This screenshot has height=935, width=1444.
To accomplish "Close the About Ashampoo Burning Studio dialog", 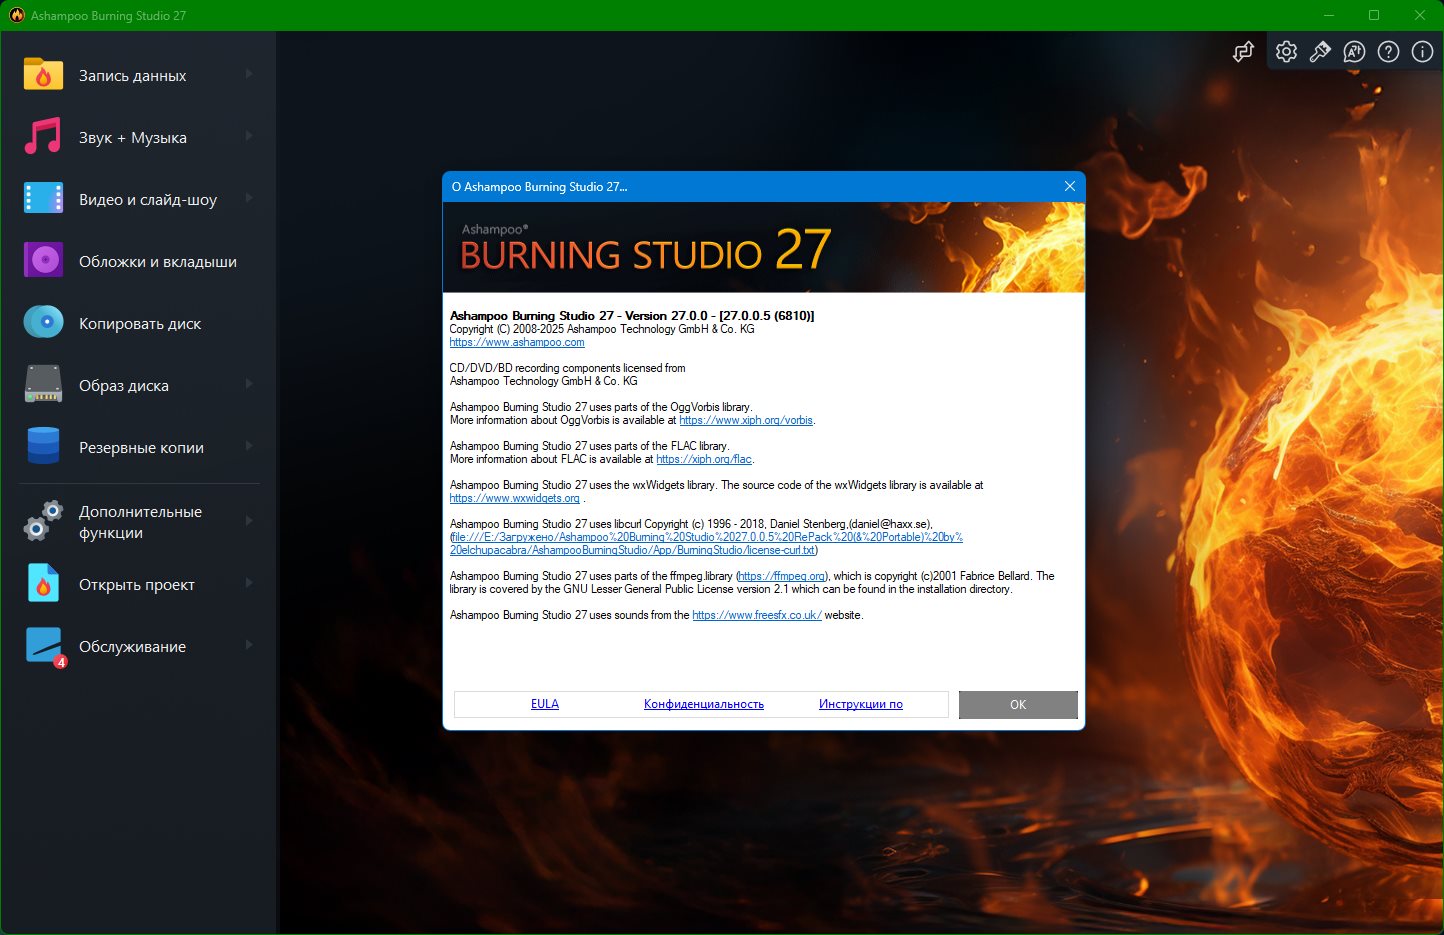I will click(1069, 186).
